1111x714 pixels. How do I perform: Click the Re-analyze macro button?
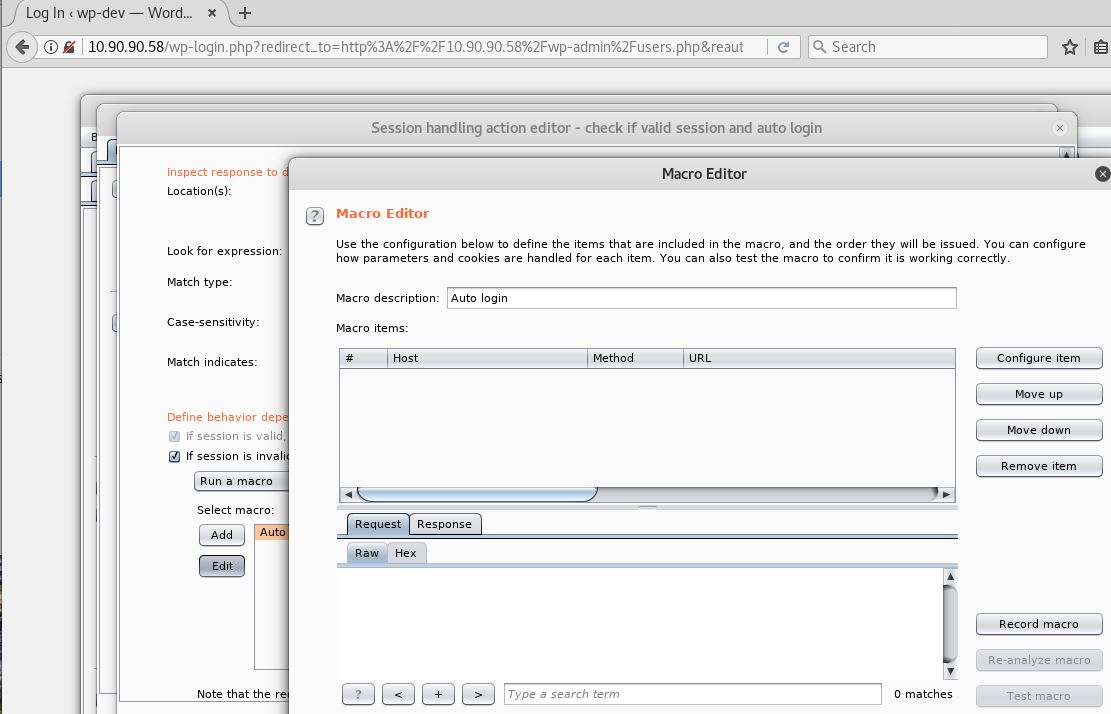click(1039, 660)
